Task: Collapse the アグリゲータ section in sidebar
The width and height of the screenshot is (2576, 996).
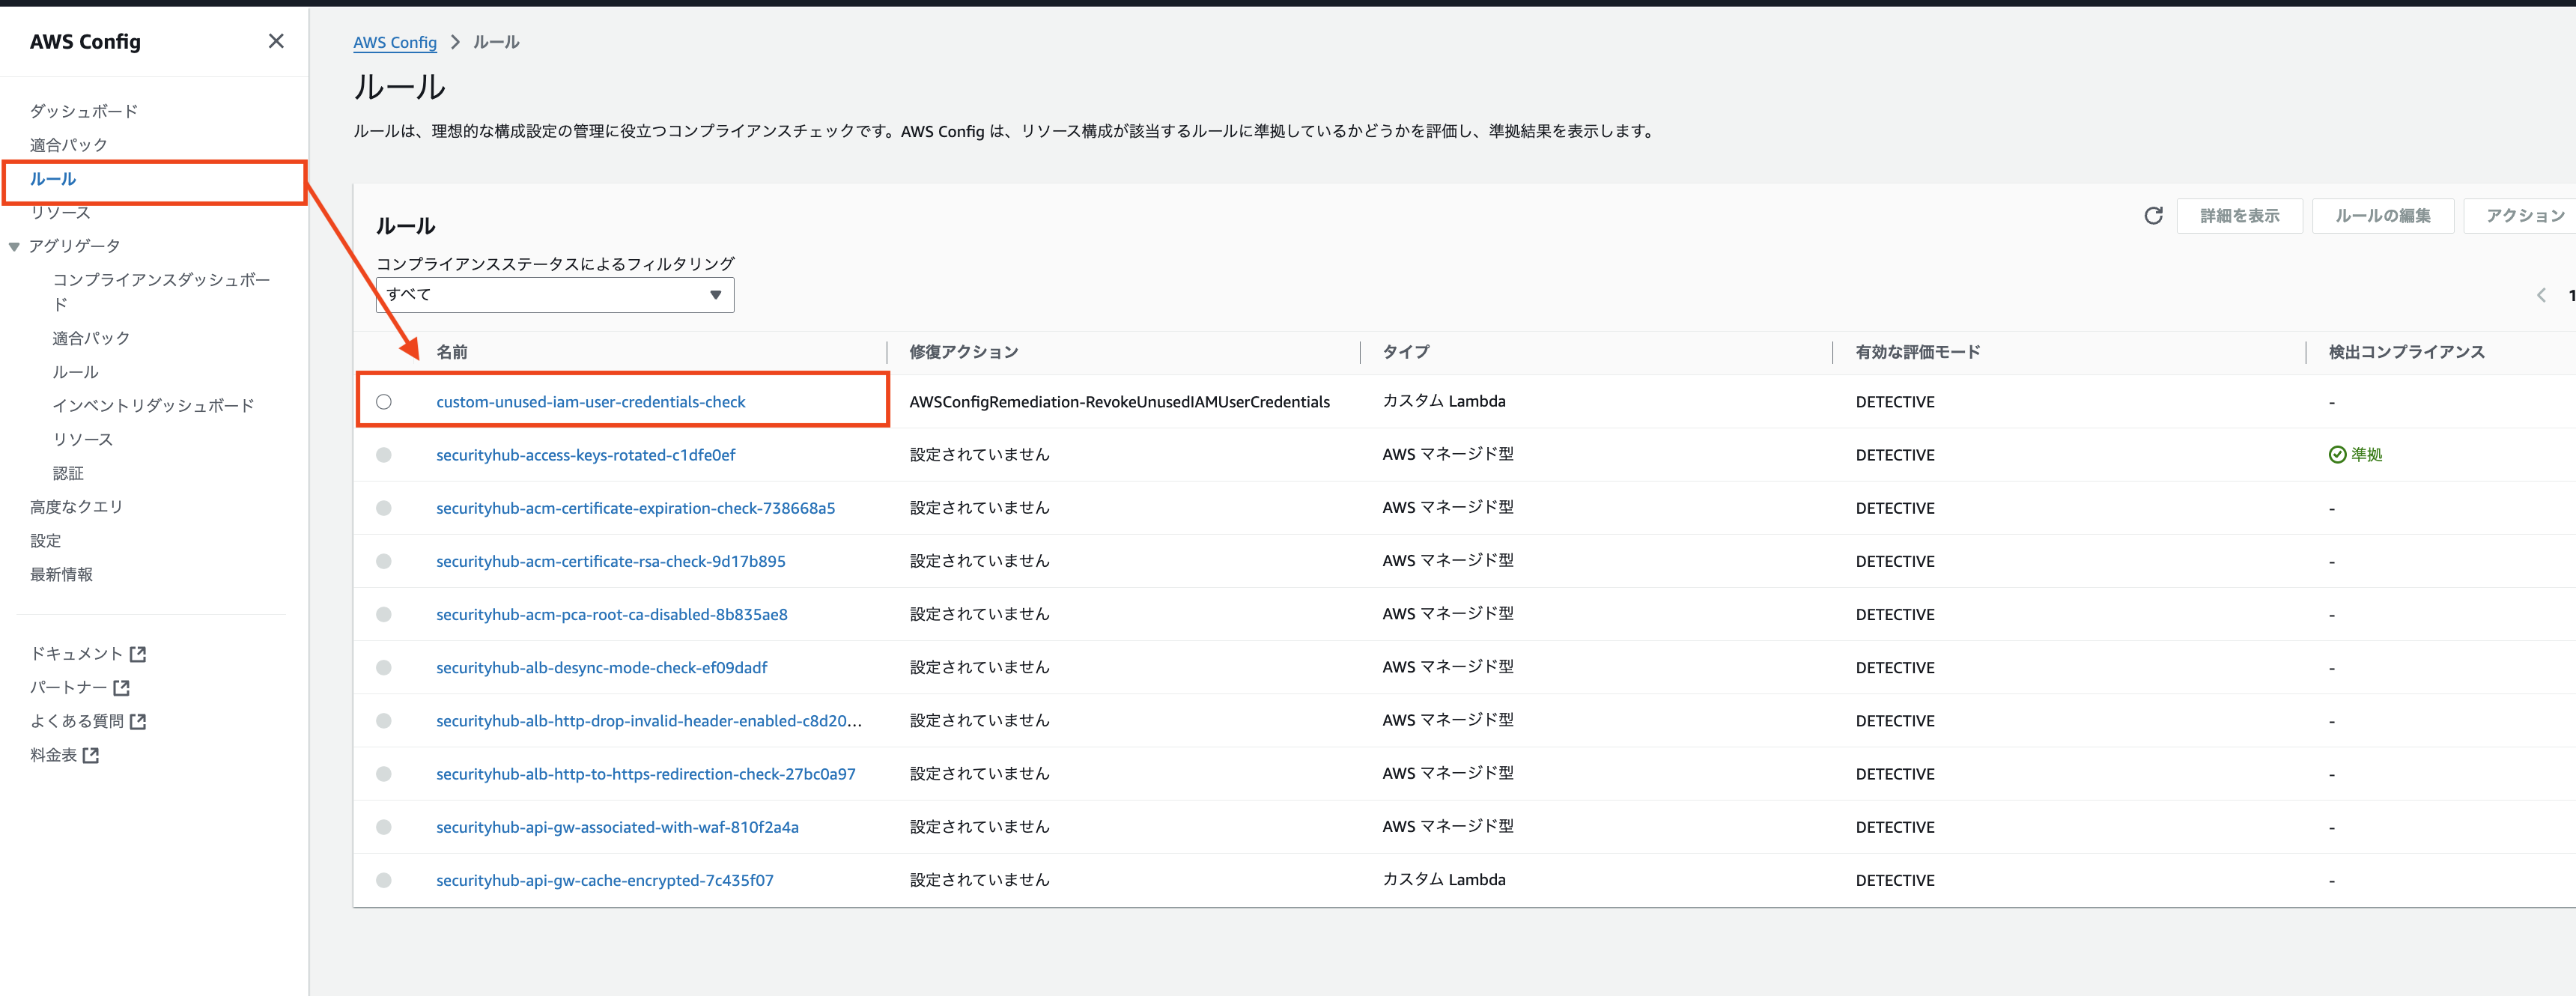Action: (x=14, y=246)
